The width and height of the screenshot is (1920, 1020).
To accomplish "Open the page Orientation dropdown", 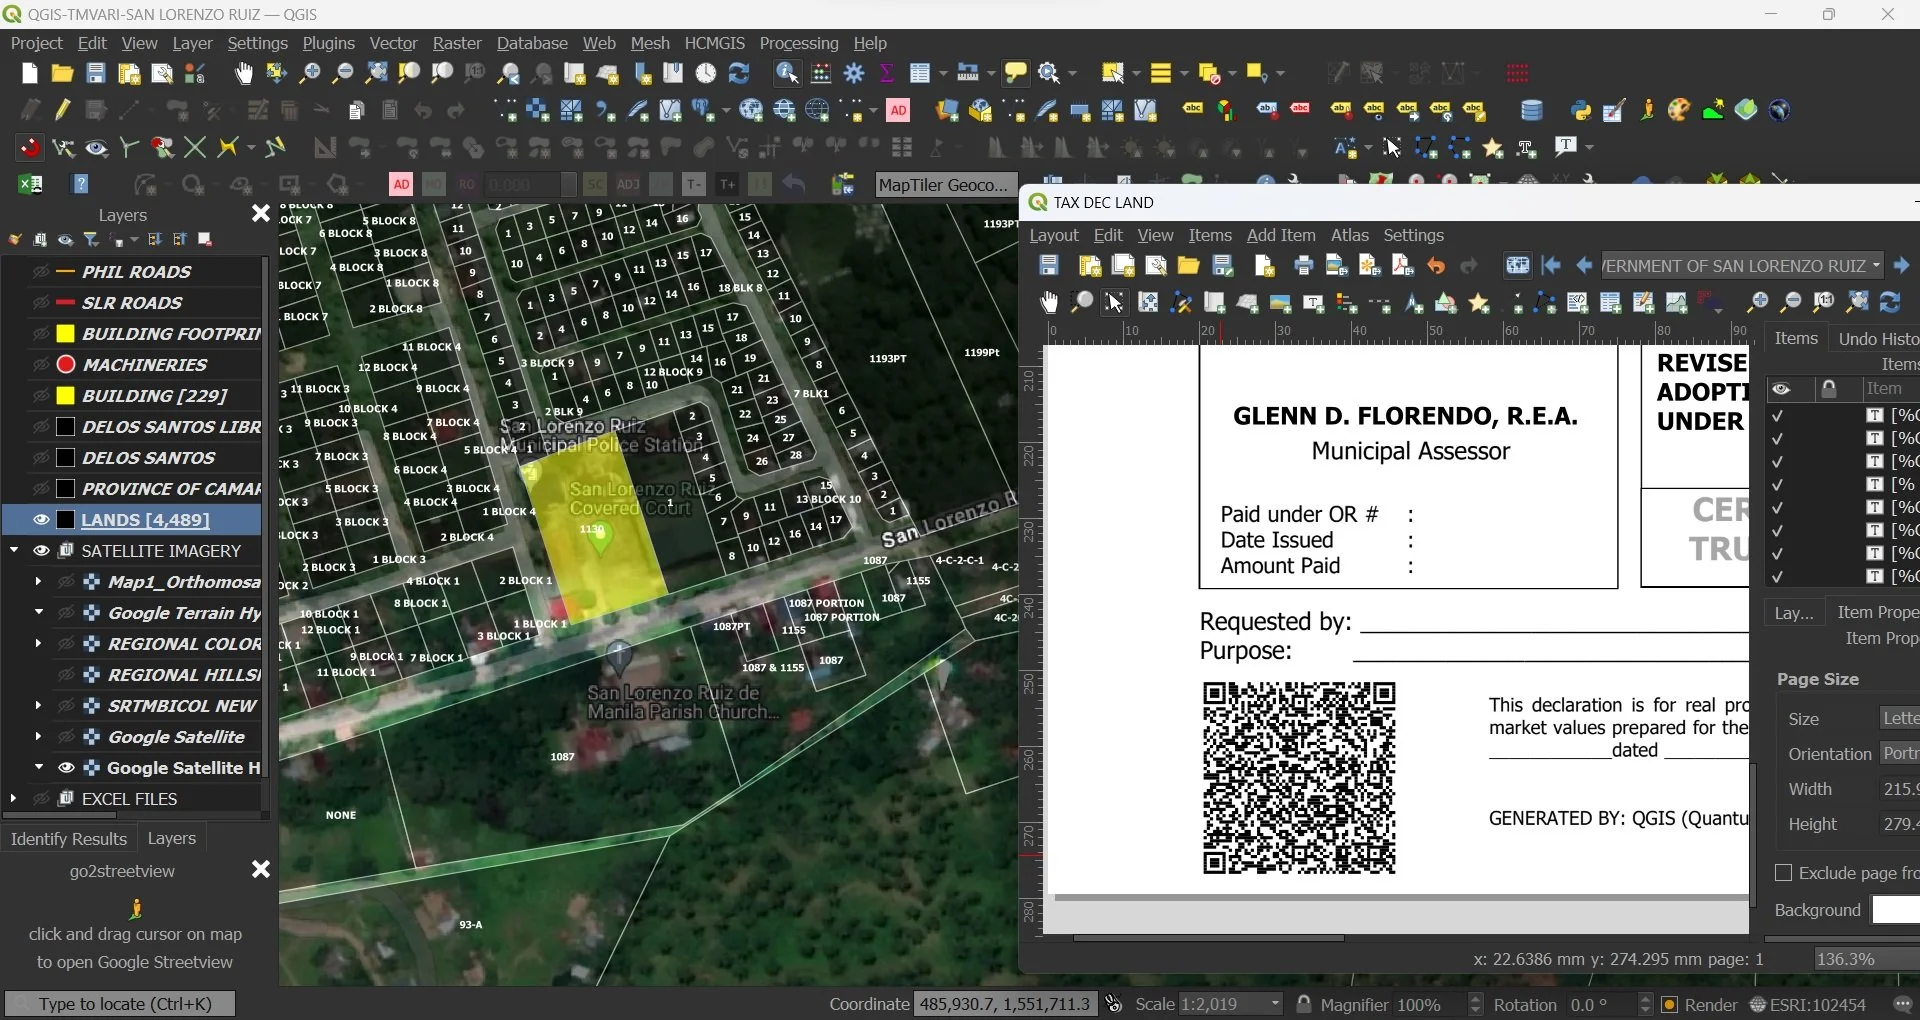I will 1900,754.
